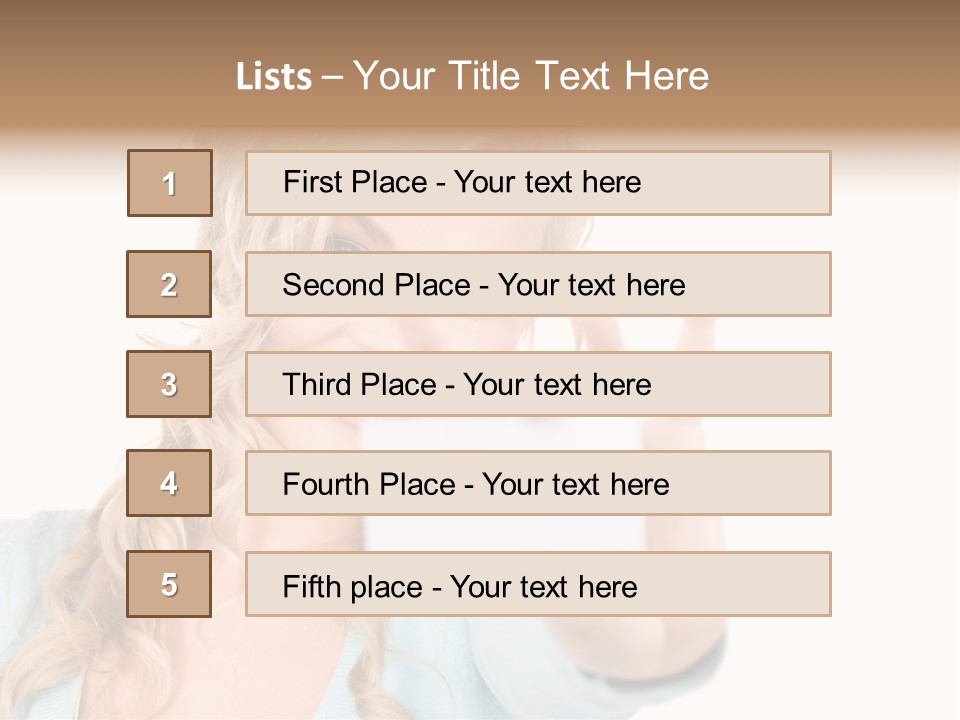Click the number 3 box
This screenshot has width=960, height=720.
(169, 384)
